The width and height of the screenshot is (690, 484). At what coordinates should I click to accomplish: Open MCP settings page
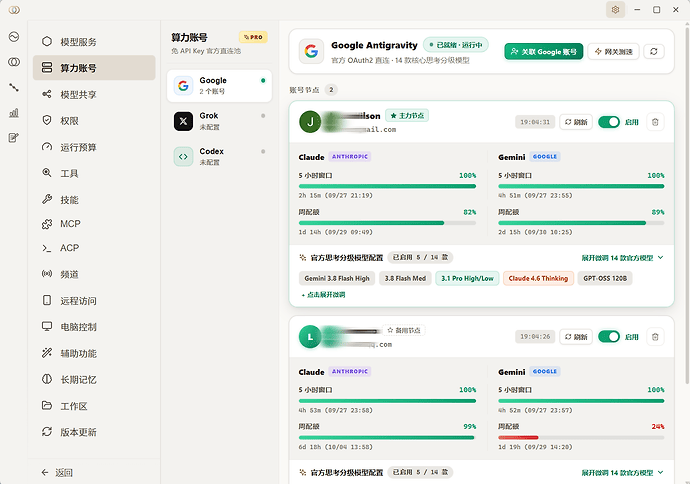coord(94,224)
